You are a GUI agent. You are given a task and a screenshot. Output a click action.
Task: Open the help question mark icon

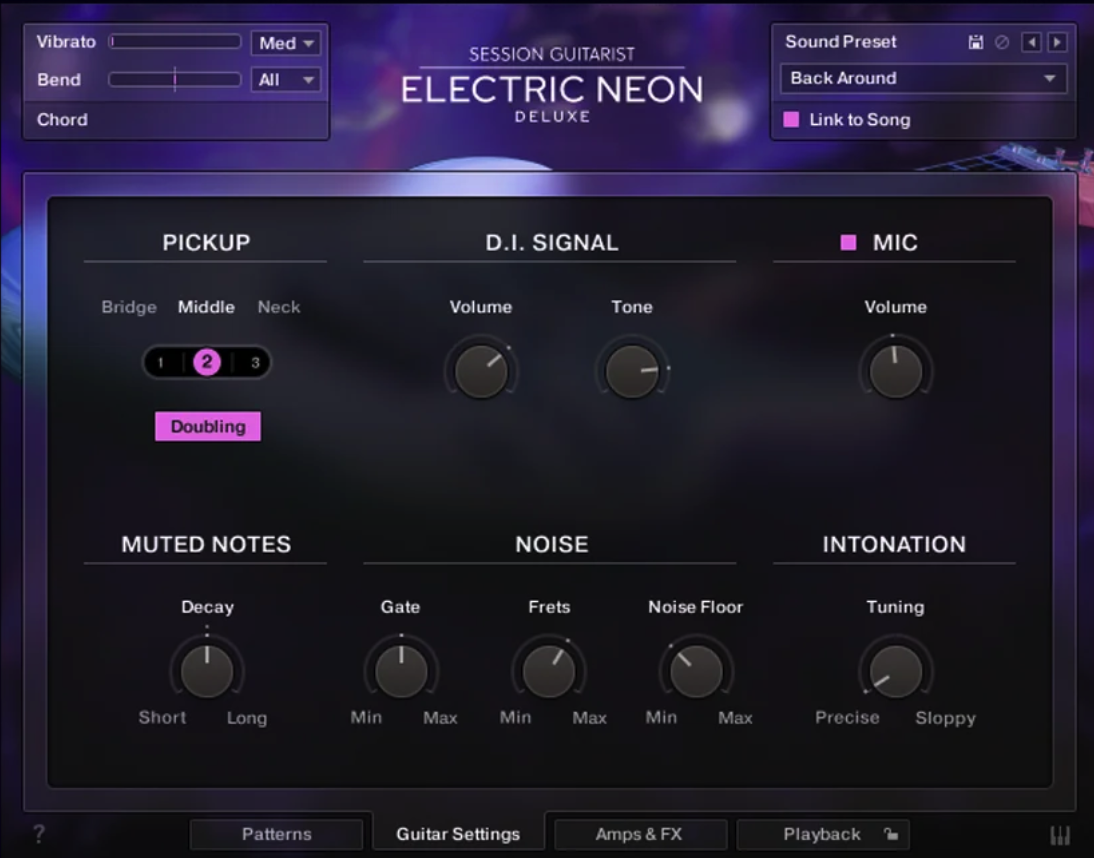[x=39, y=834]
